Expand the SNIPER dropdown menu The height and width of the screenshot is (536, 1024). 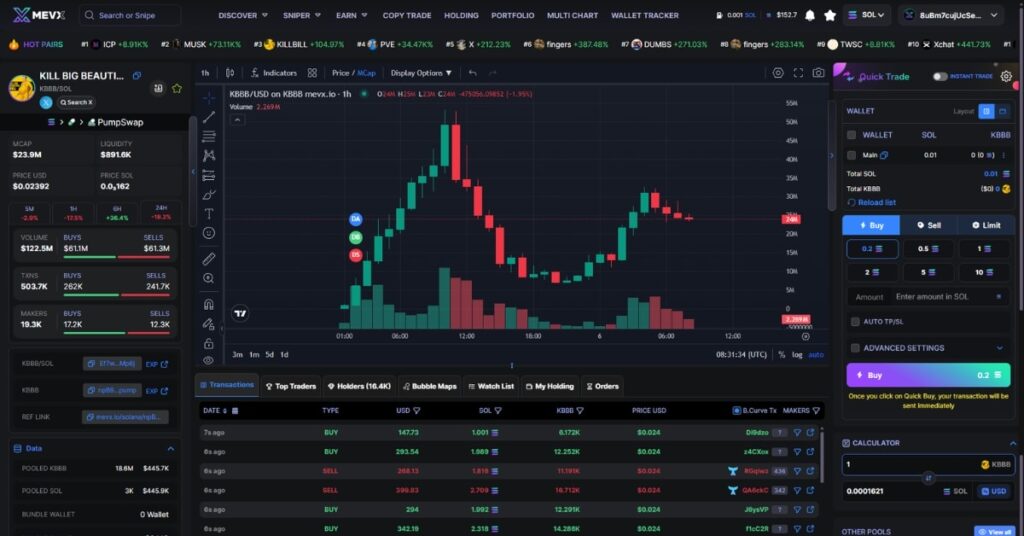click(x=302, y=15)
